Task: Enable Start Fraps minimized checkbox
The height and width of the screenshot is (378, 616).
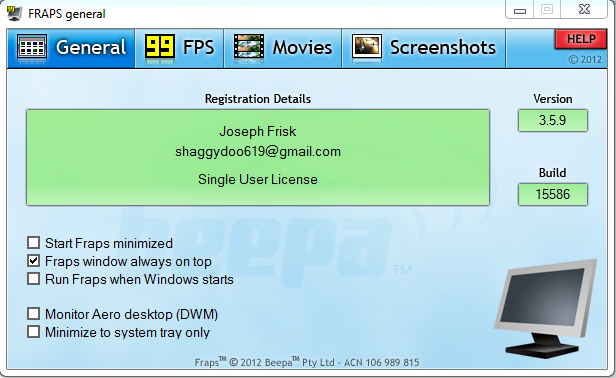Action: pos(33,243)
